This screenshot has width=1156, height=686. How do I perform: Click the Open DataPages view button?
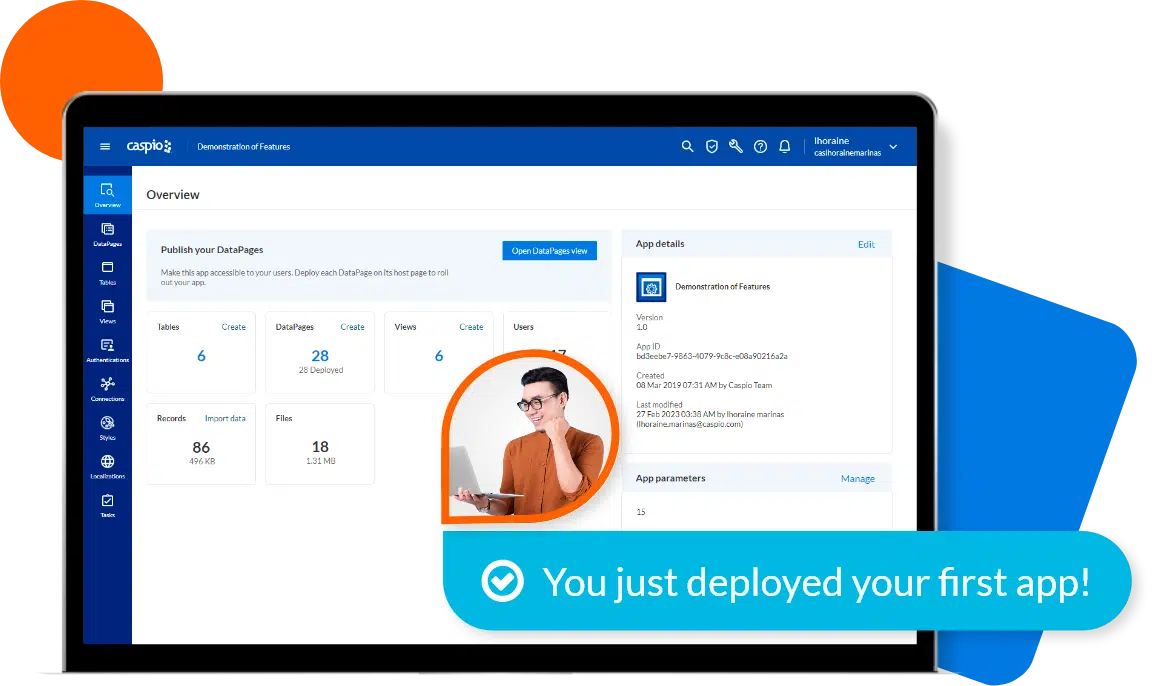click(549, 251)
